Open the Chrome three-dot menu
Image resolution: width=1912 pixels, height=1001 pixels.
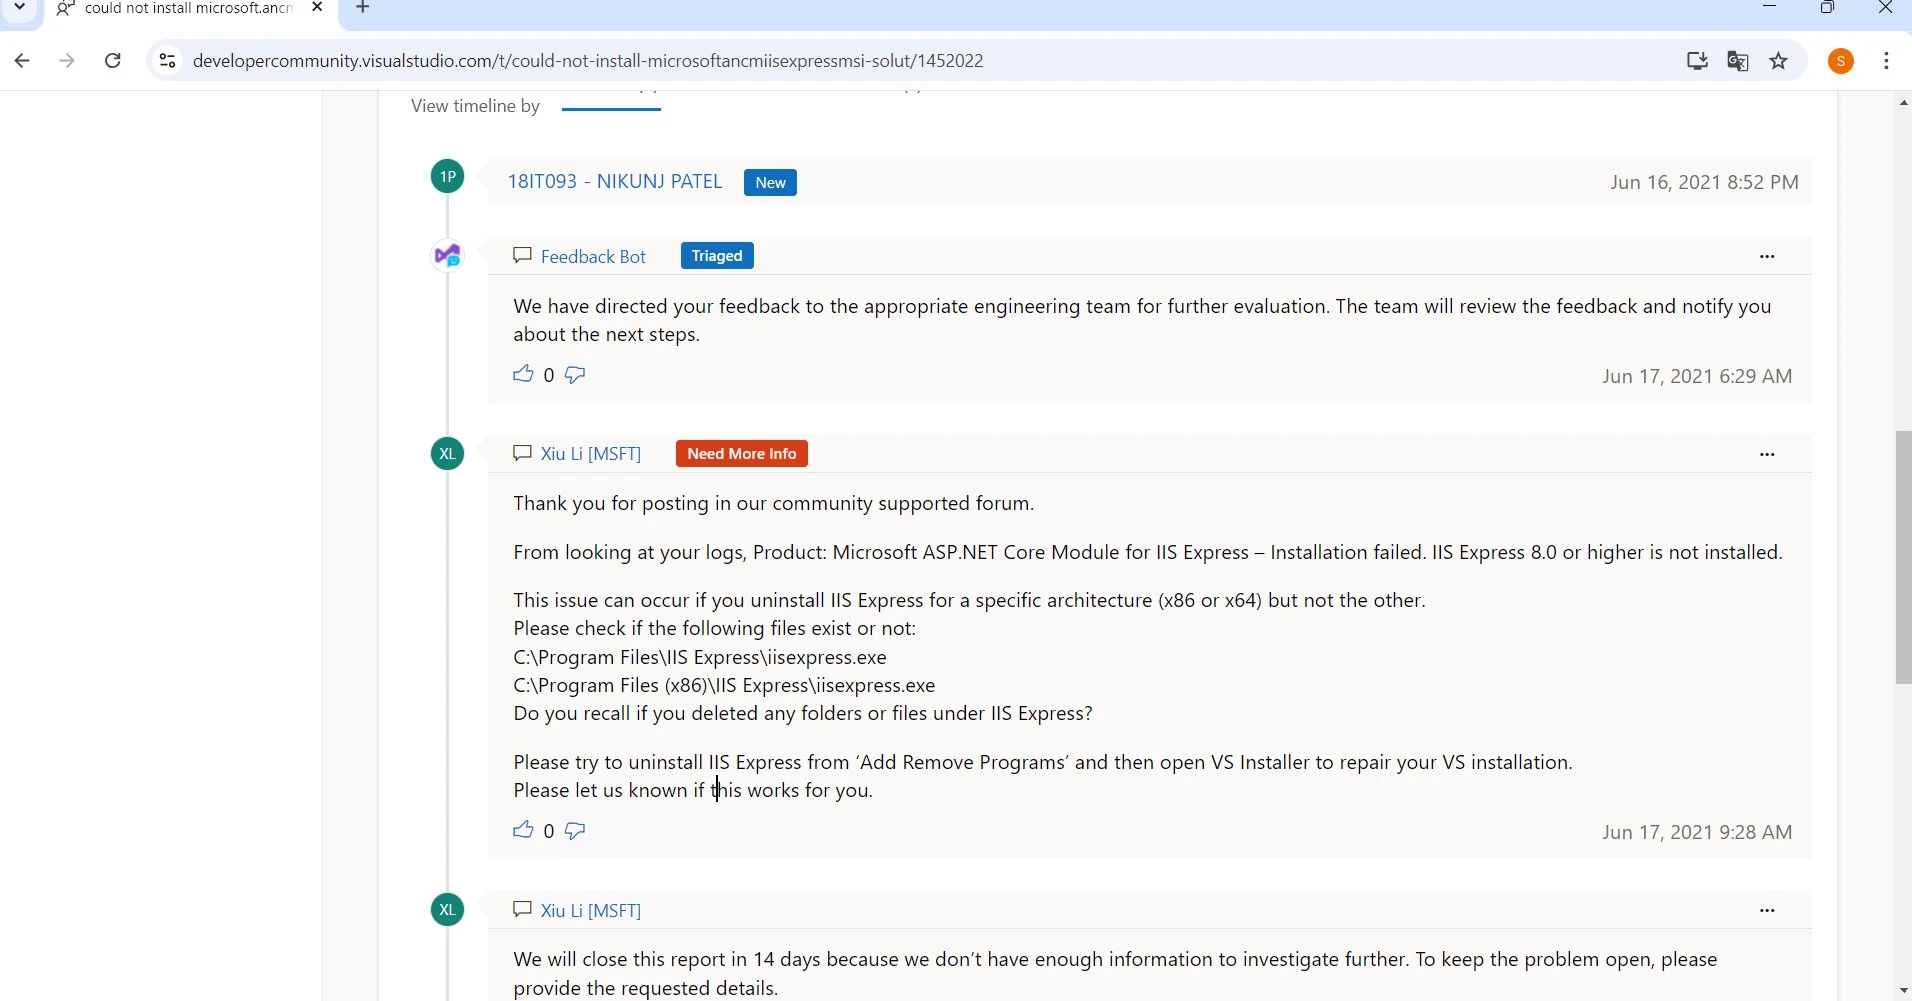tap(1888, 61)
